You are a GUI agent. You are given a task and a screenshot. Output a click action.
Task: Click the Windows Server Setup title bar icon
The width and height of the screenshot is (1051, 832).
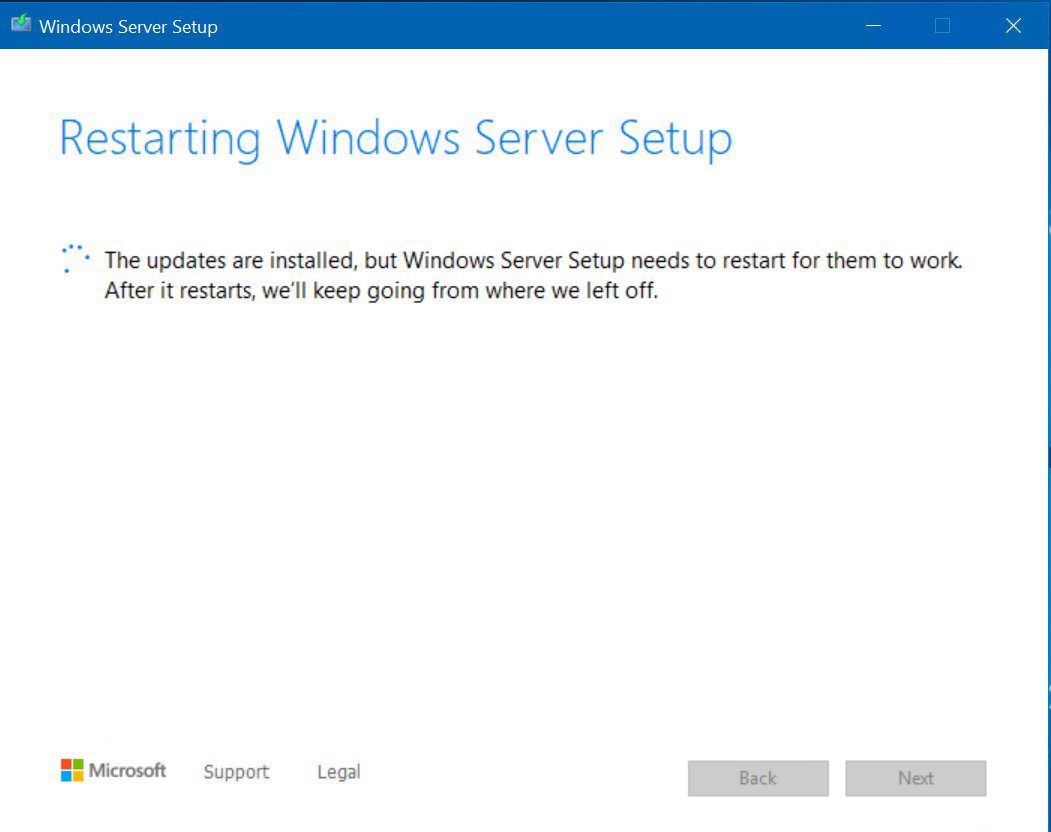click(x=21, y=23)
